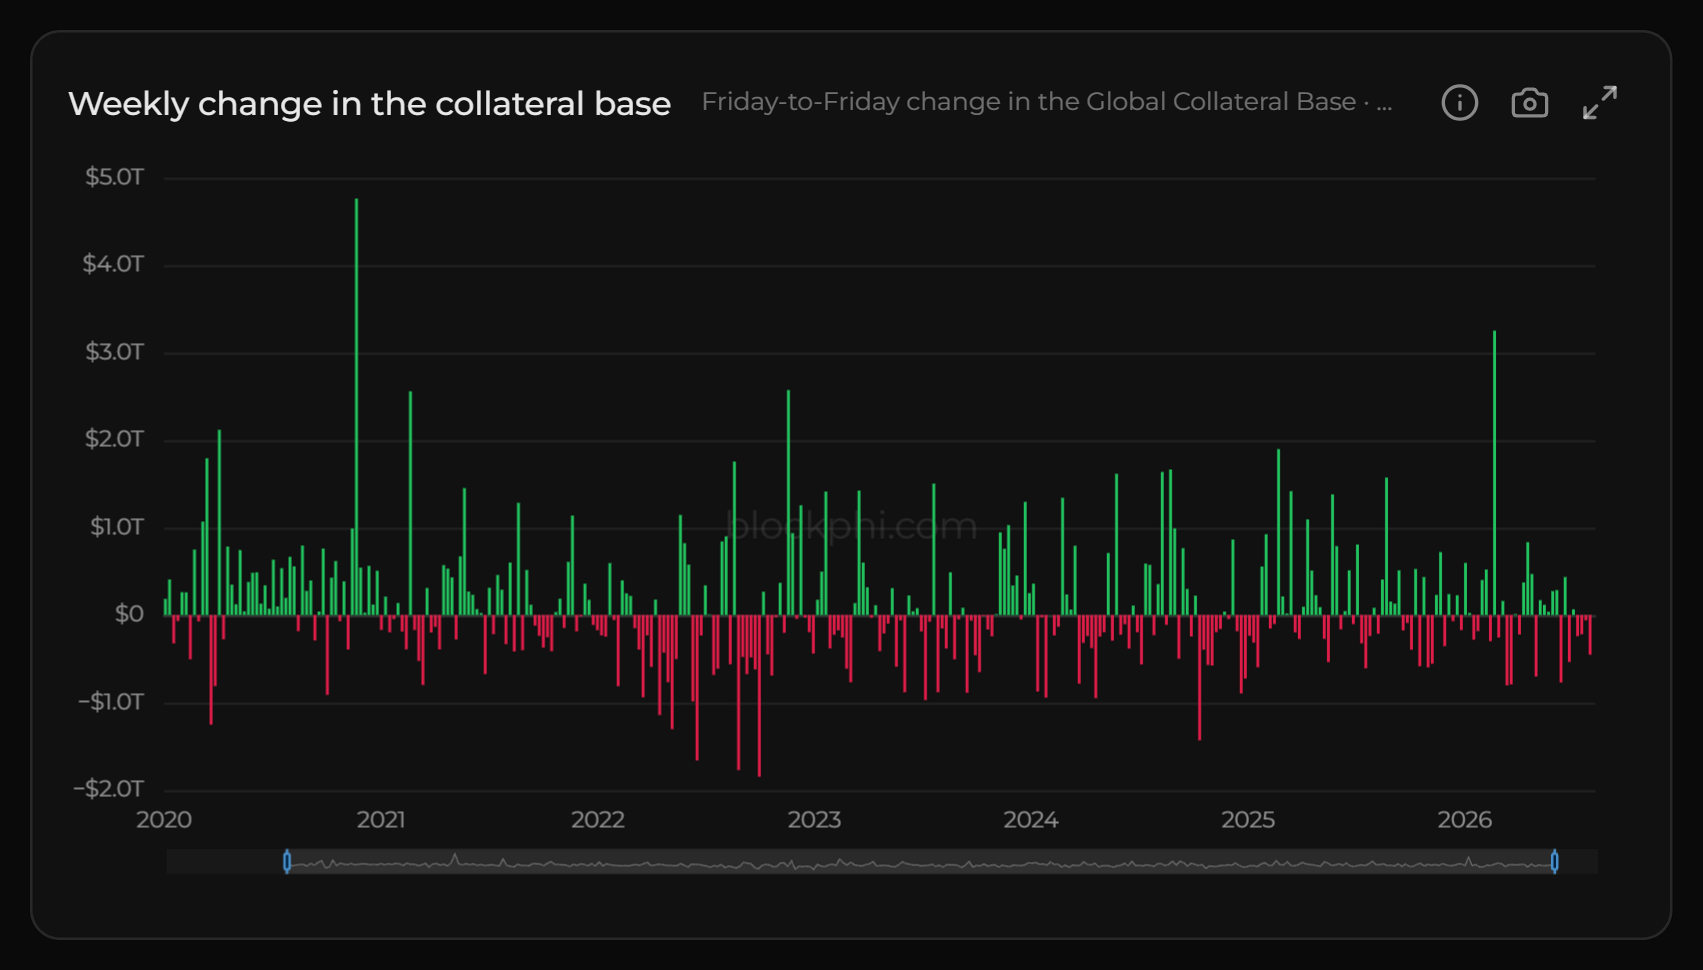The width and height of the screenshot is (1703, 970).
Task: Click the 2025 x-axis label
Action: point(1248,820)
